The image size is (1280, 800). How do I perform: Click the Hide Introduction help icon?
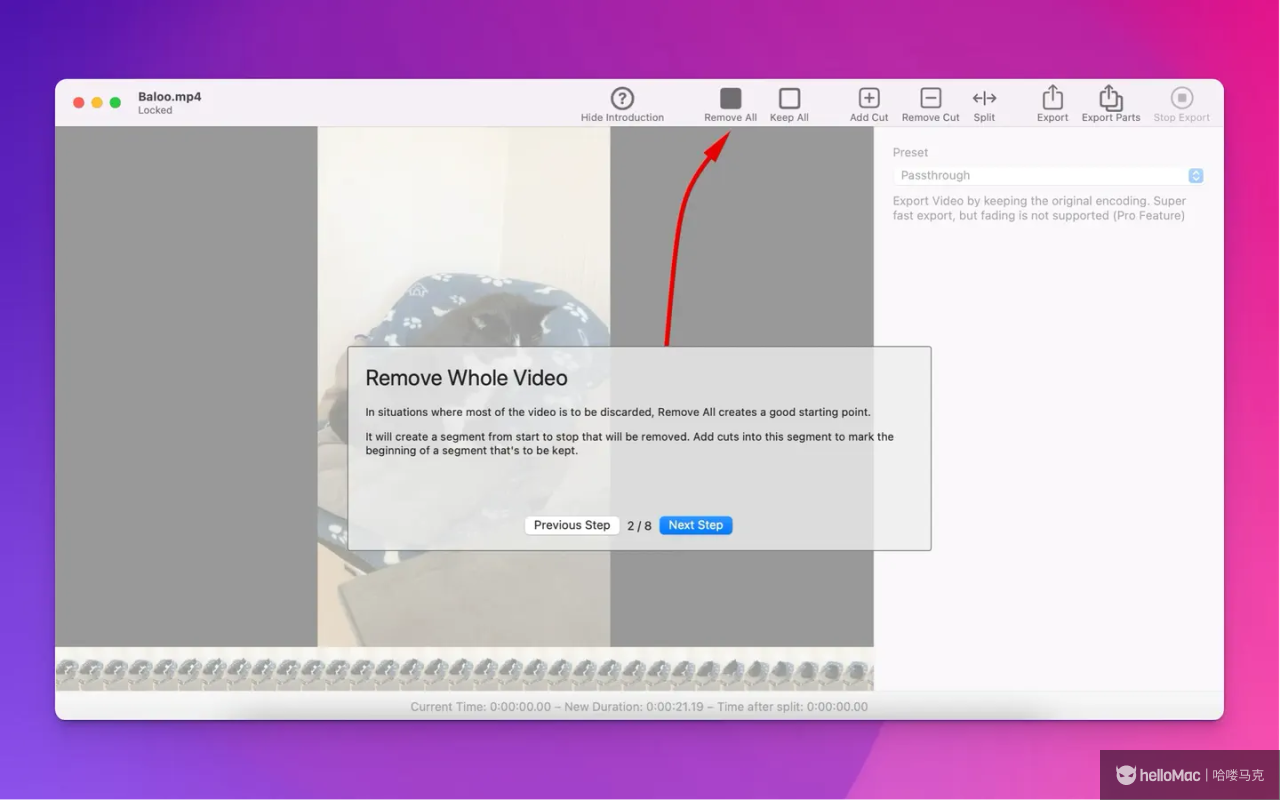pos(622,98)
